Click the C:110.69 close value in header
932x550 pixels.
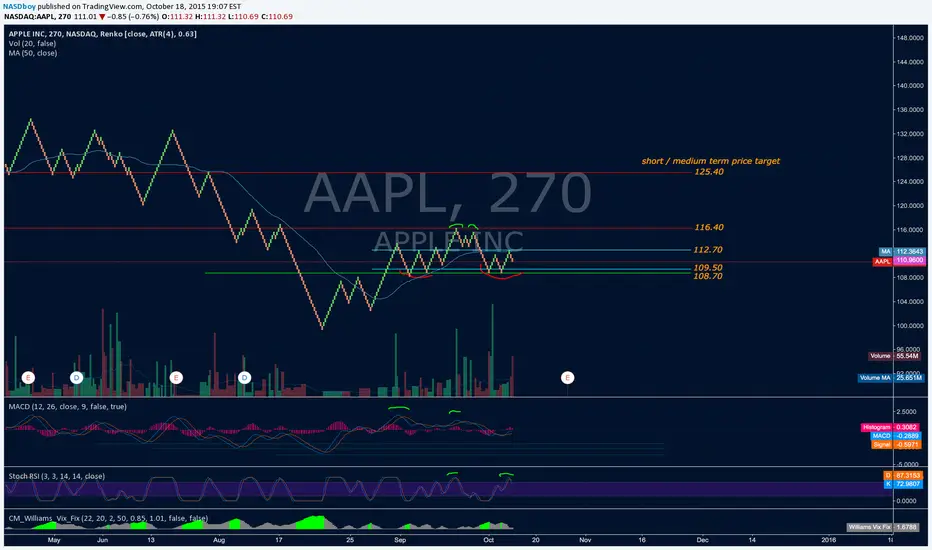coord(277,17)
